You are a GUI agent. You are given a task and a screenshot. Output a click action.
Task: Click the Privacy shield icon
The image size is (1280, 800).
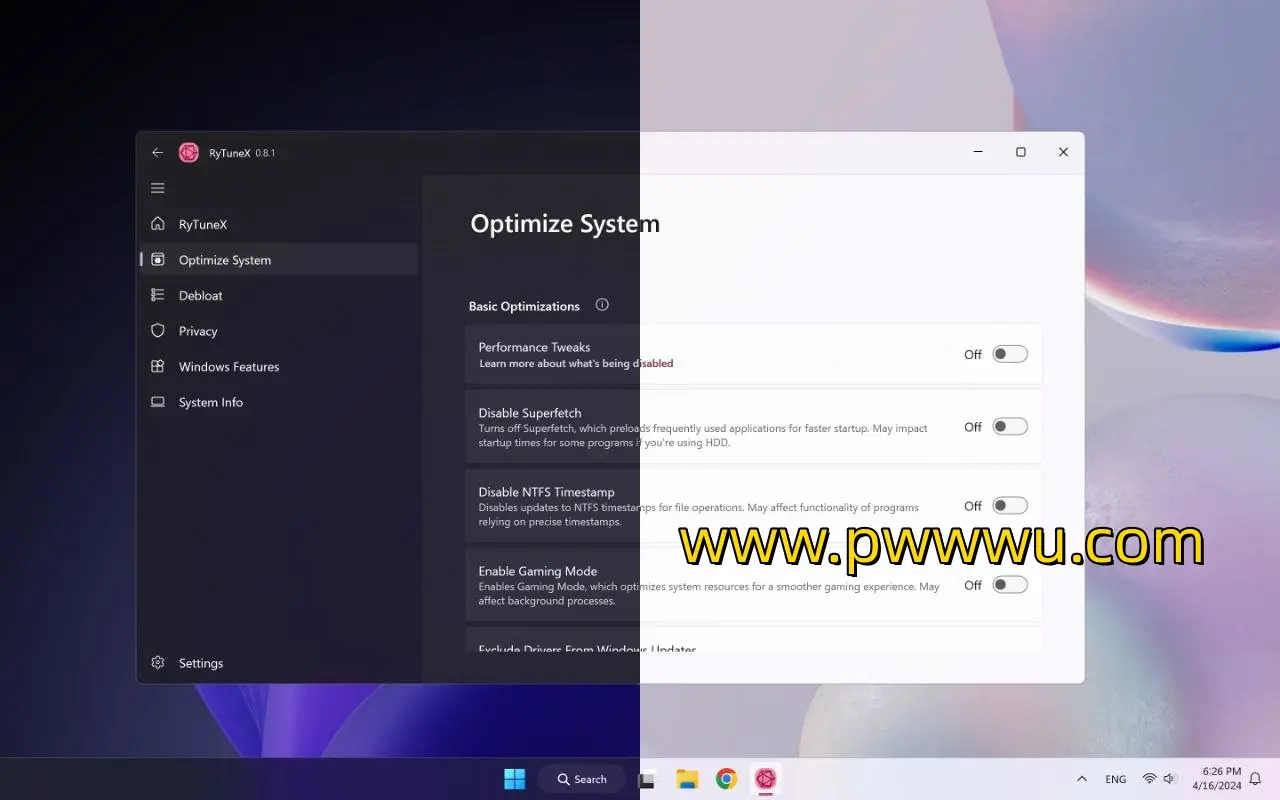(x=157, y=331)
